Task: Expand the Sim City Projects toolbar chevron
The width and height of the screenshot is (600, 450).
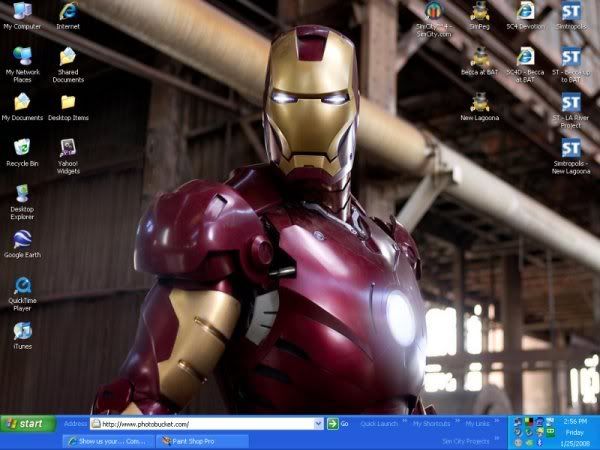Action: tap(497, 439)
